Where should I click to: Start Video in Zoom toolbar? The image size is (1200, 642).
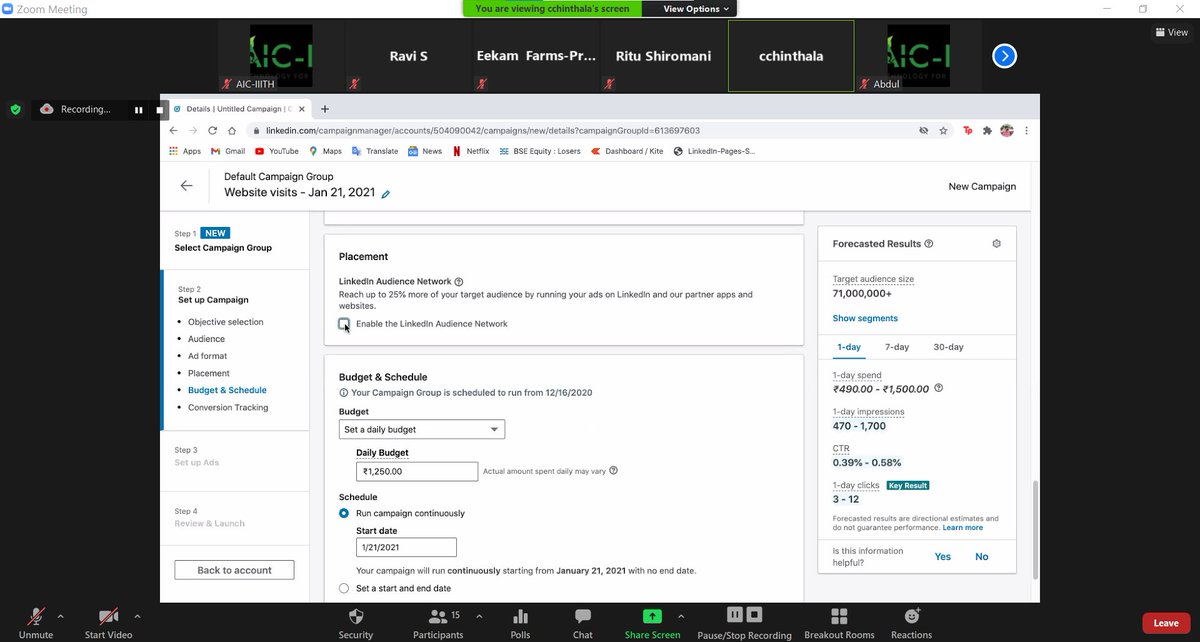(108, 621)
